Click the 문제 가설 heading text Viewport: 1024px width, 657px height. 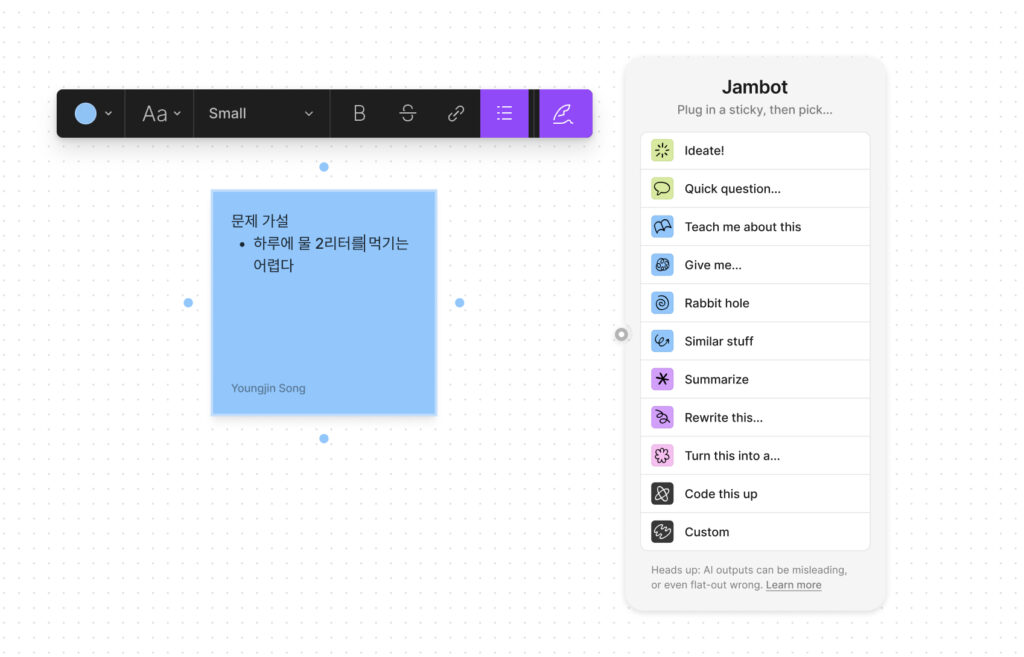(260, 221)
